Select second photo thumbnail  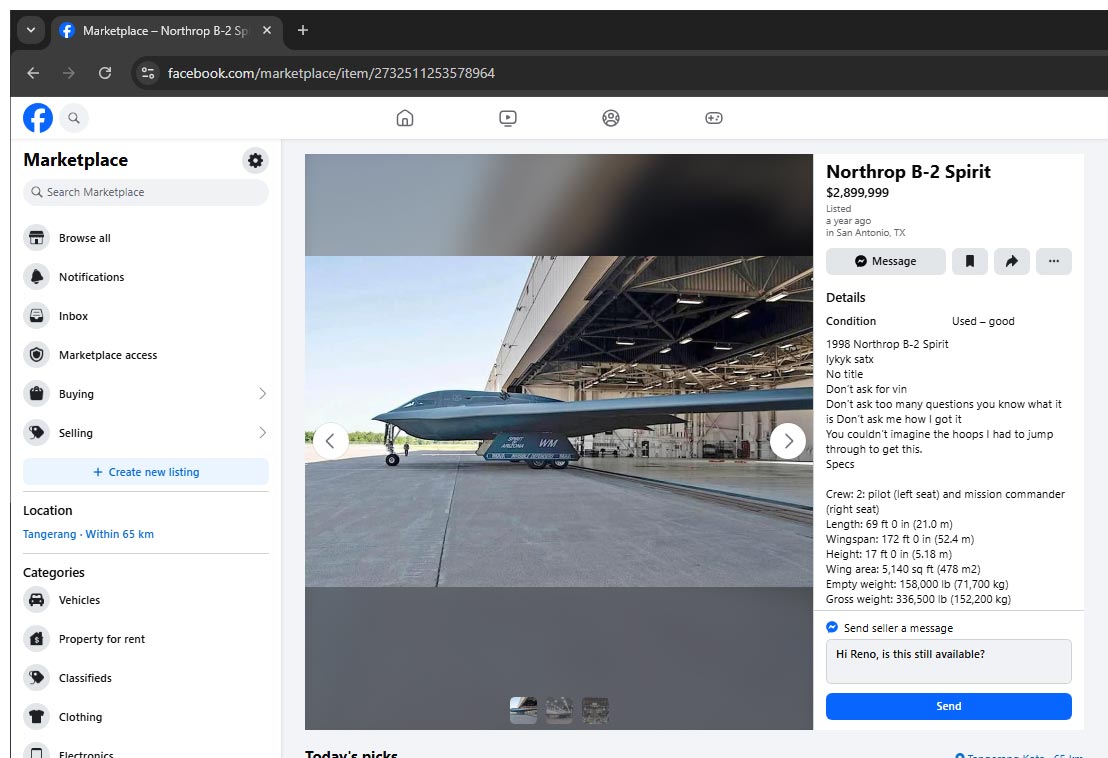click(x=559, y=711)
